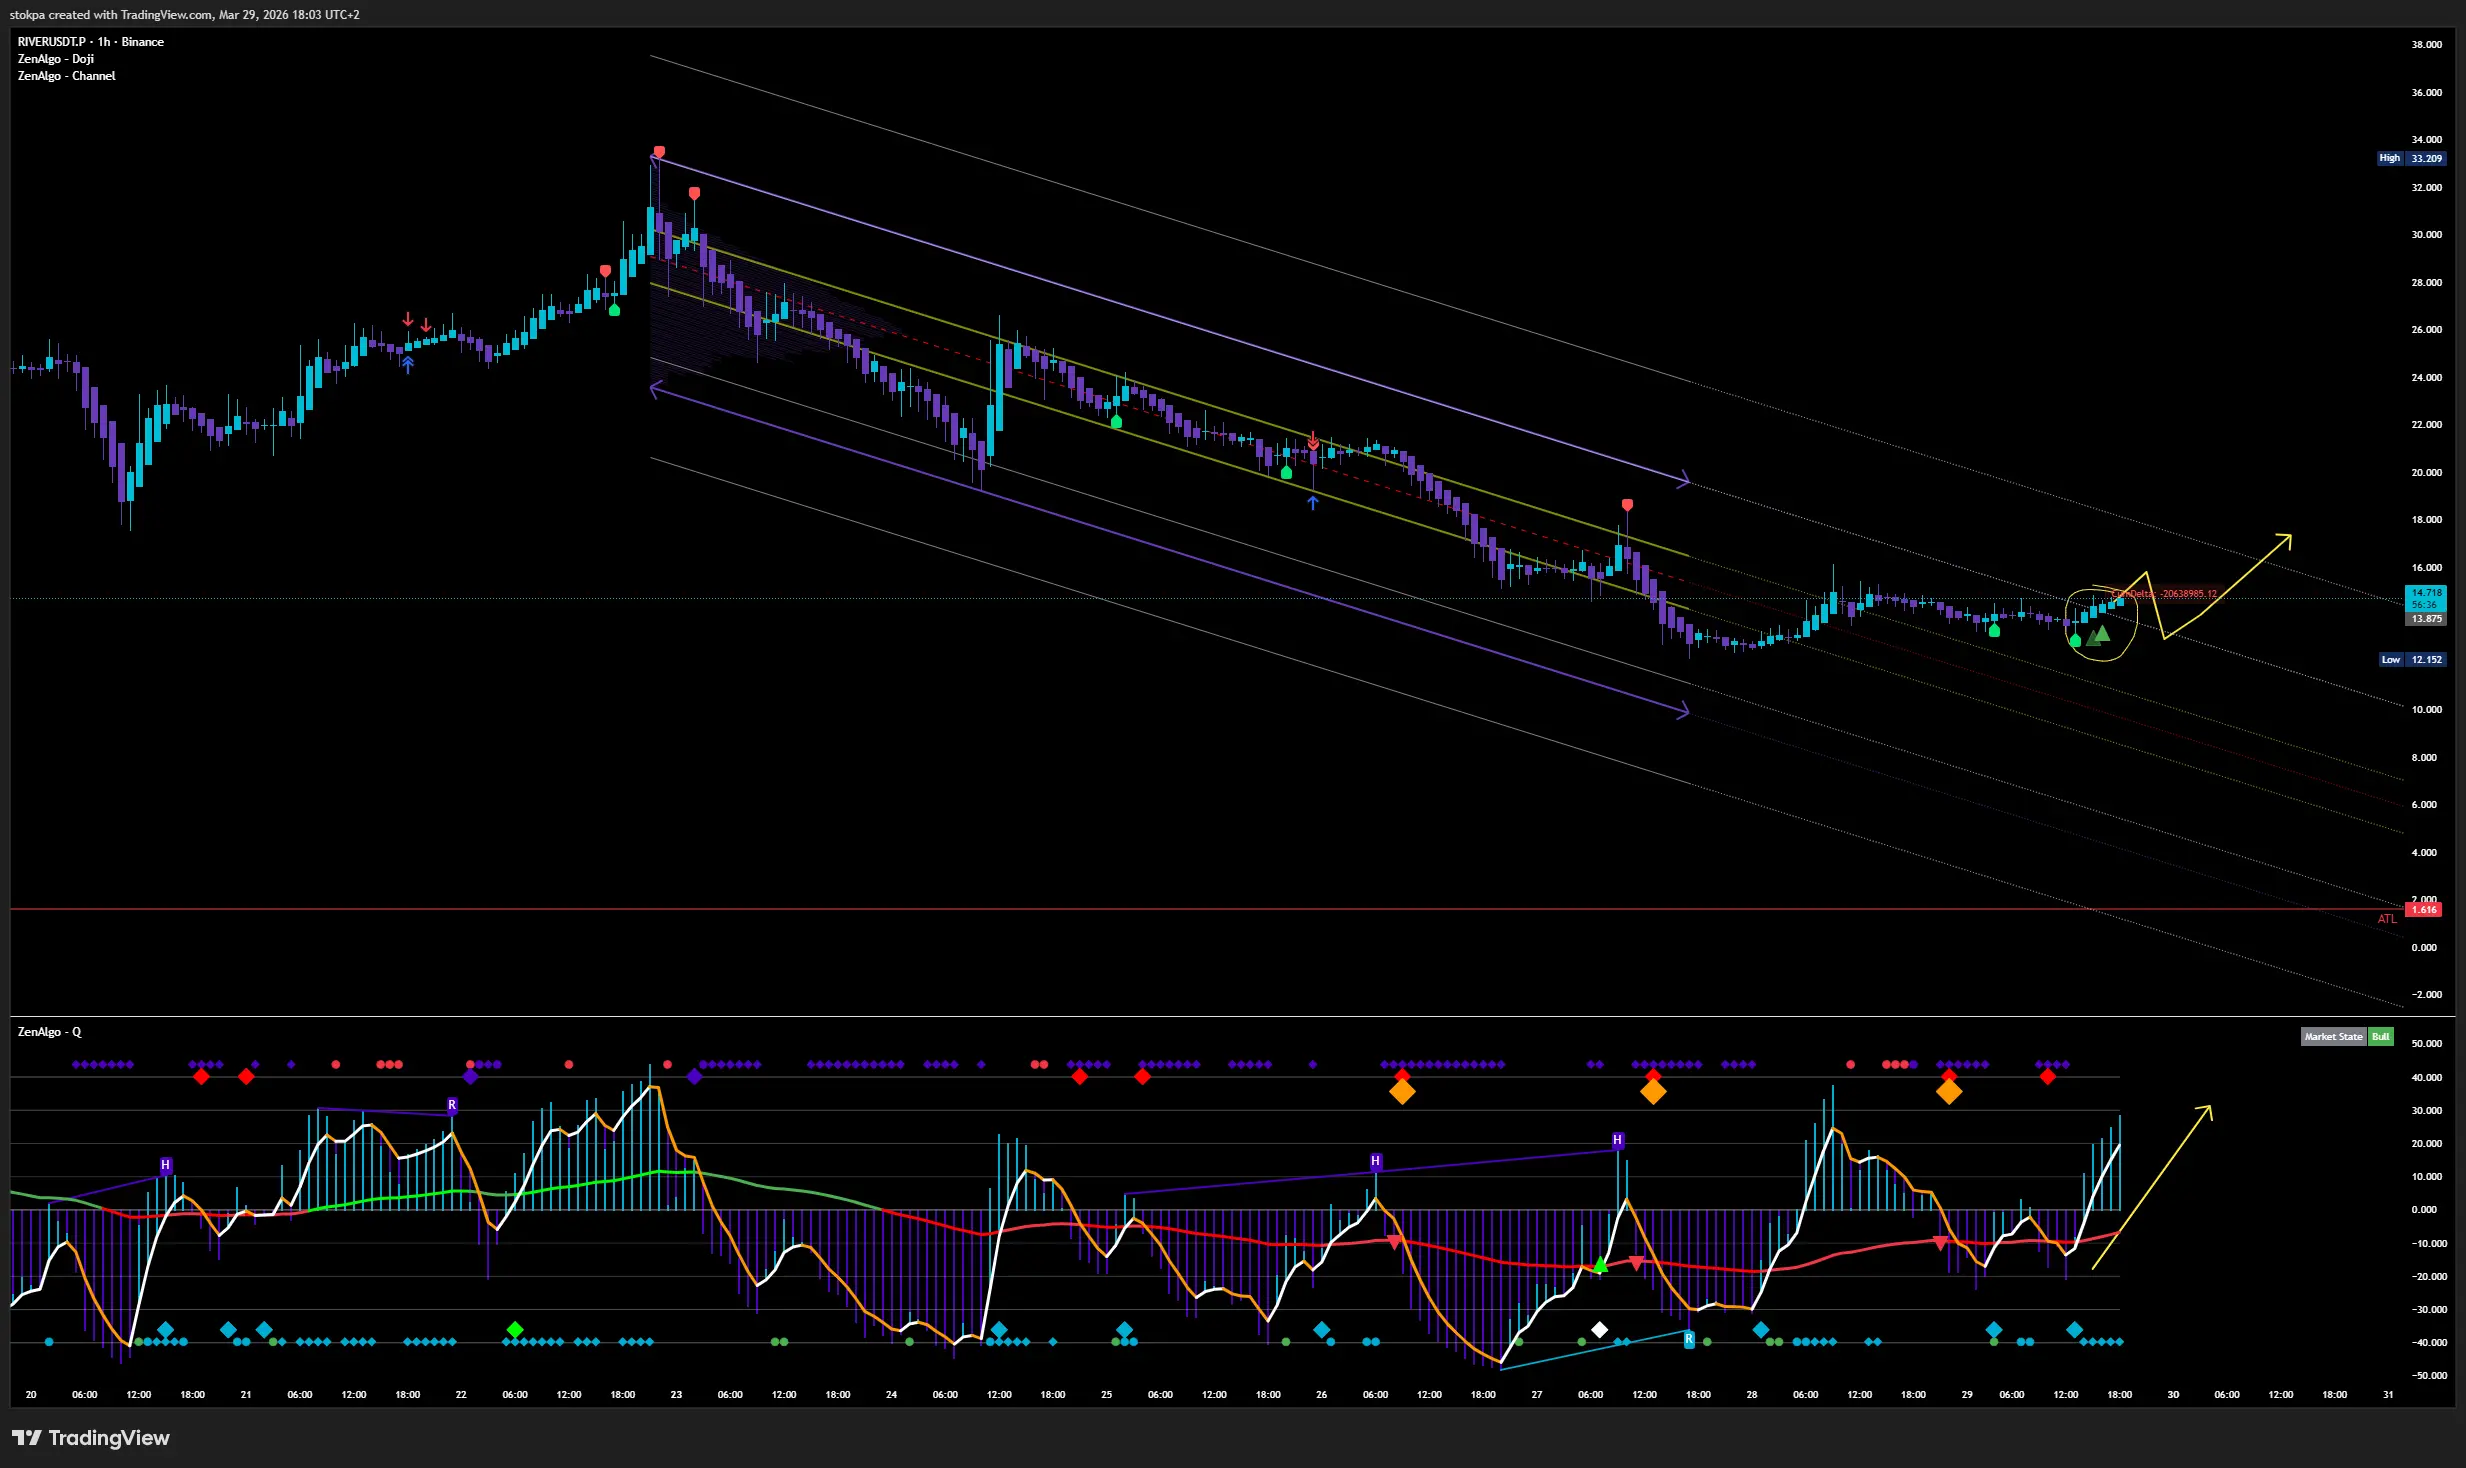Select the ZenAlgo - Doji indicator label

pos(56,59)
